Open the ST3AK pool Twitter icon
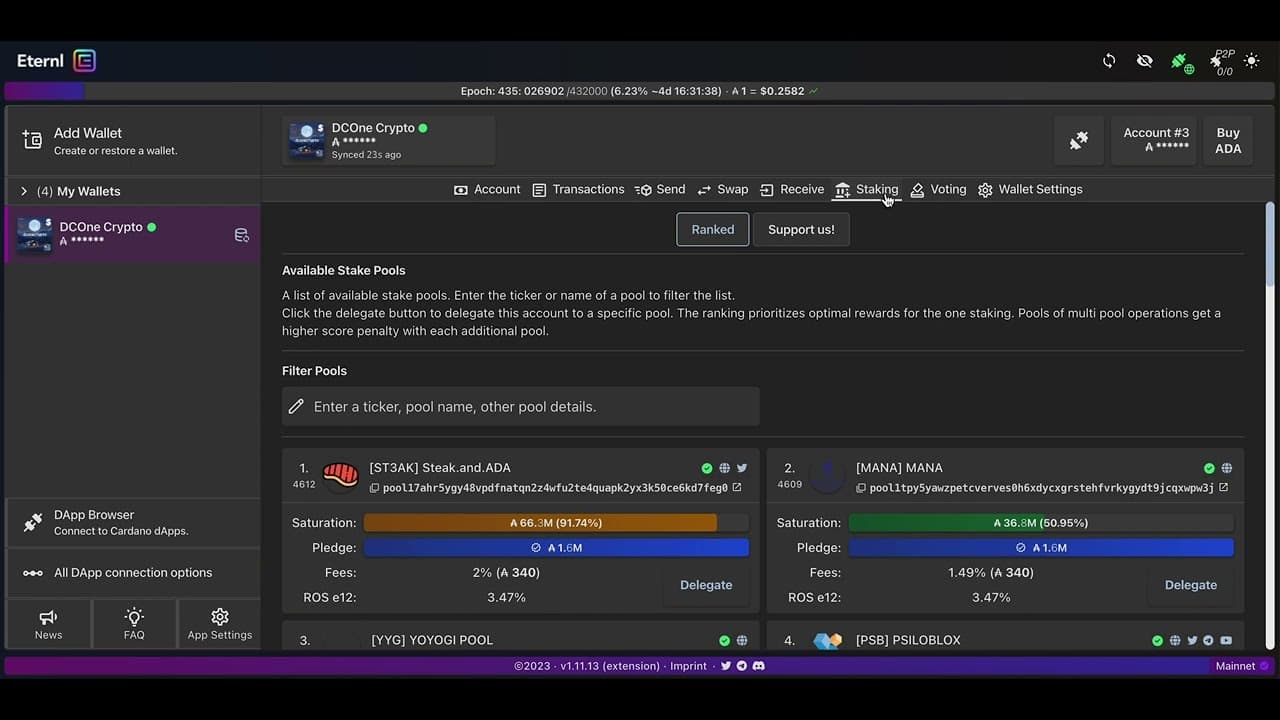Screen dimensions: 1280x720 742,468
